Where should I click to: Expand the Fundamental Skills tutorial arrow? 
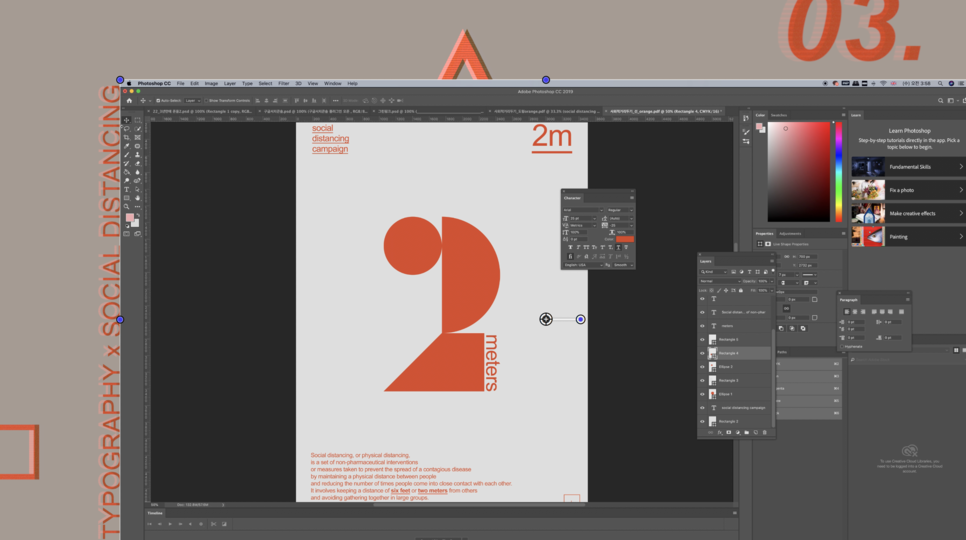(960, 167)
